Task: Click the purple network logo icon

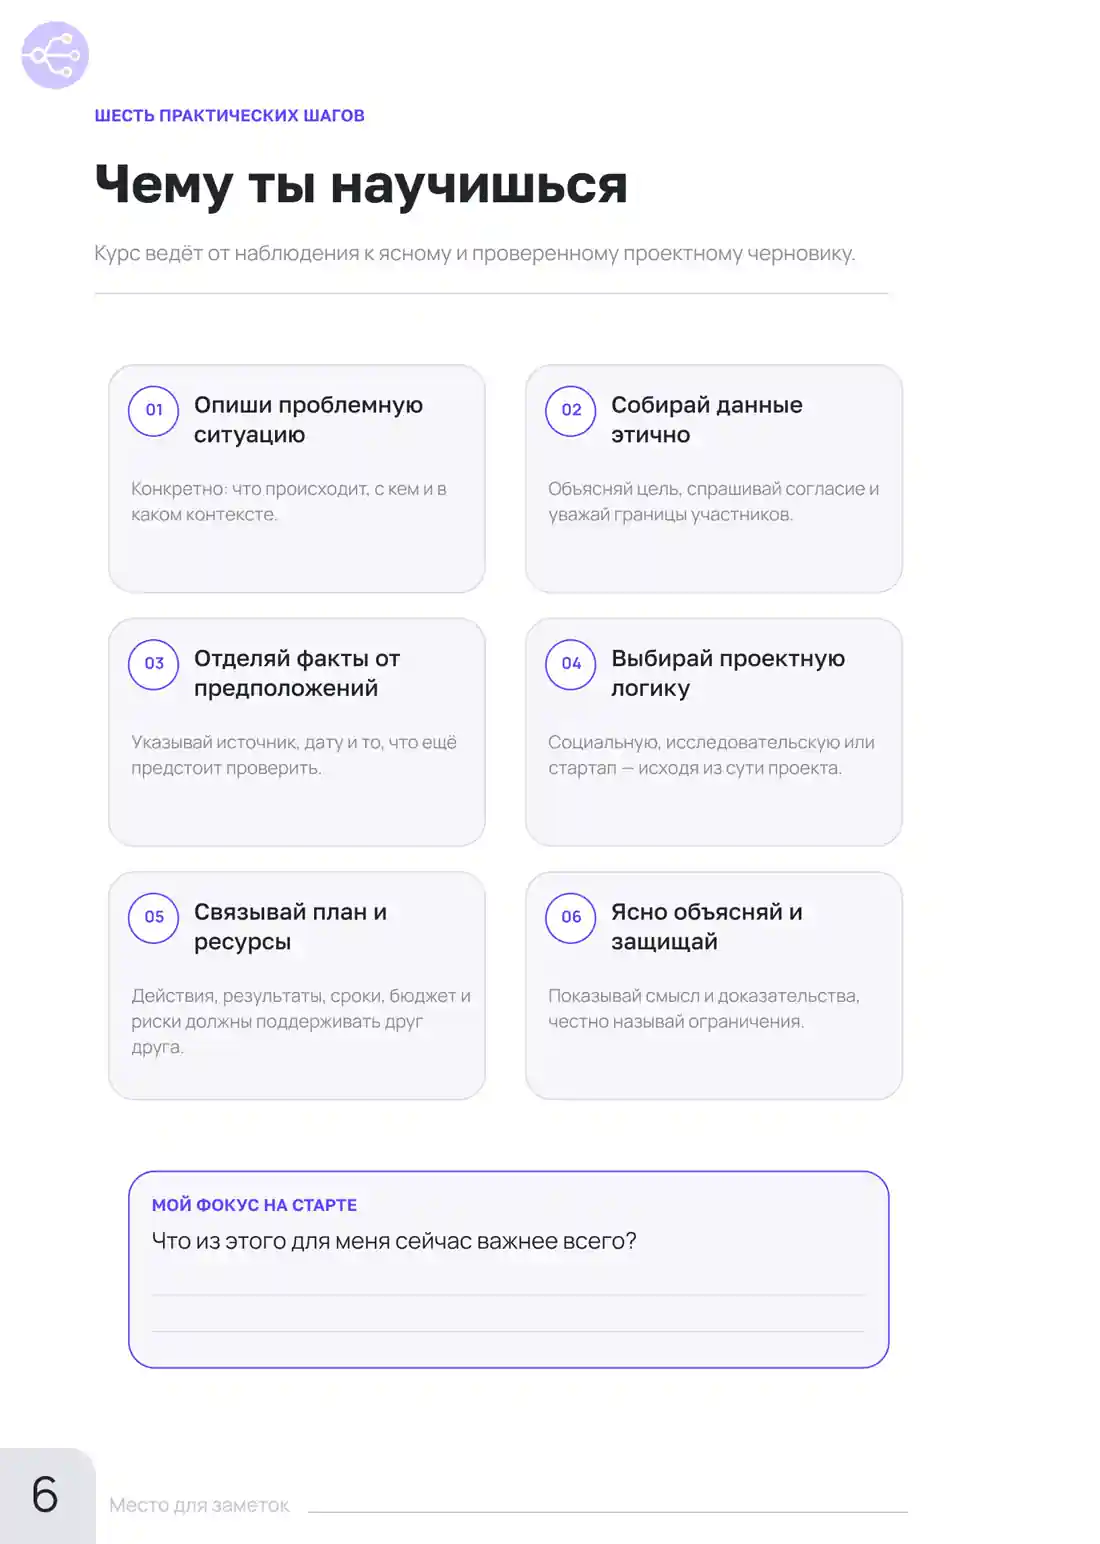Action: pyautogui.click(x=55, y=55)
